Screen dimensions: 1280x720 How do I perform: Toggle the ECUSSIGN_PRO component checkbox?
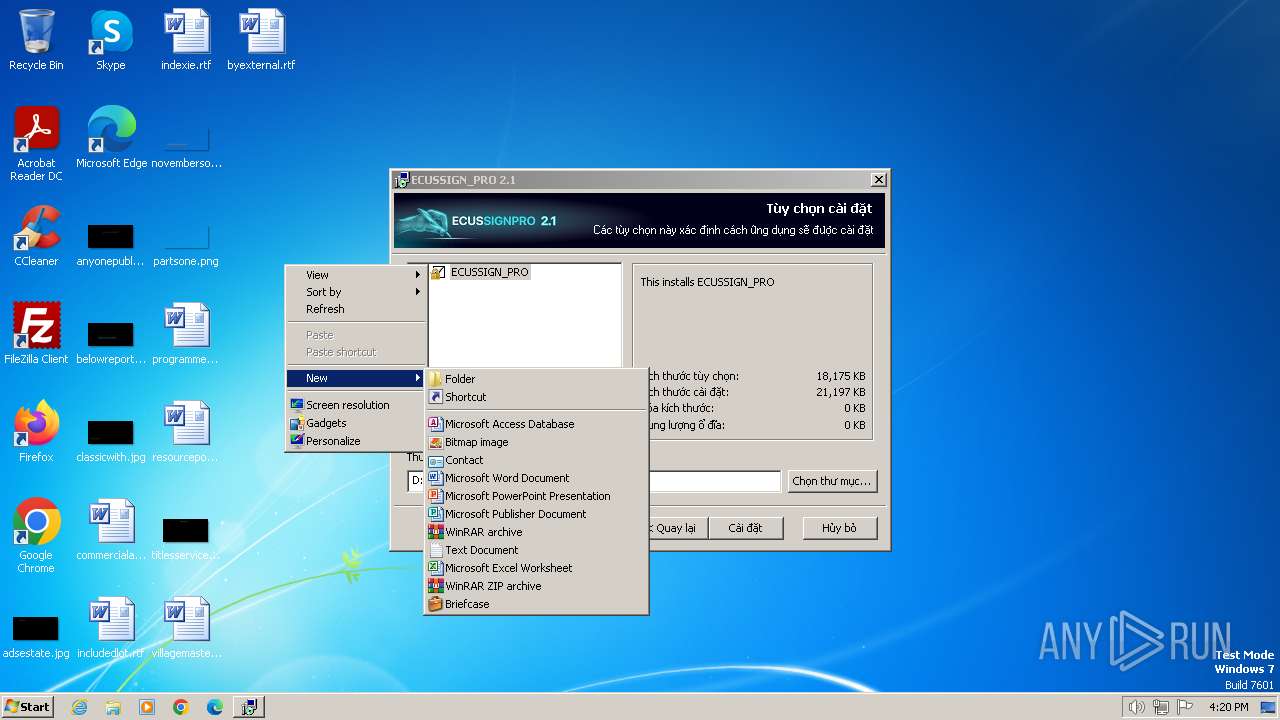tap(437, 272)
